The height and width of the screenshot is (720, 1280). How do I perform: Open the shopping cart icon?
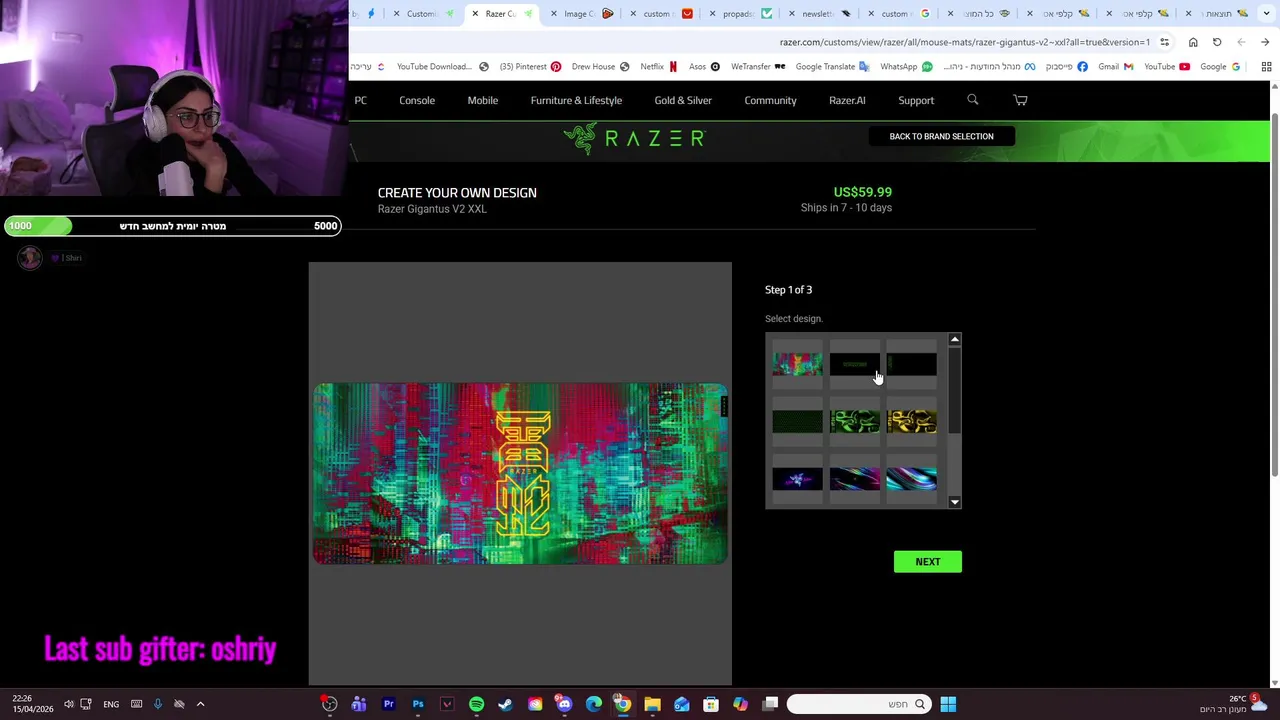pyautogui.click(x=1020, y=100)
